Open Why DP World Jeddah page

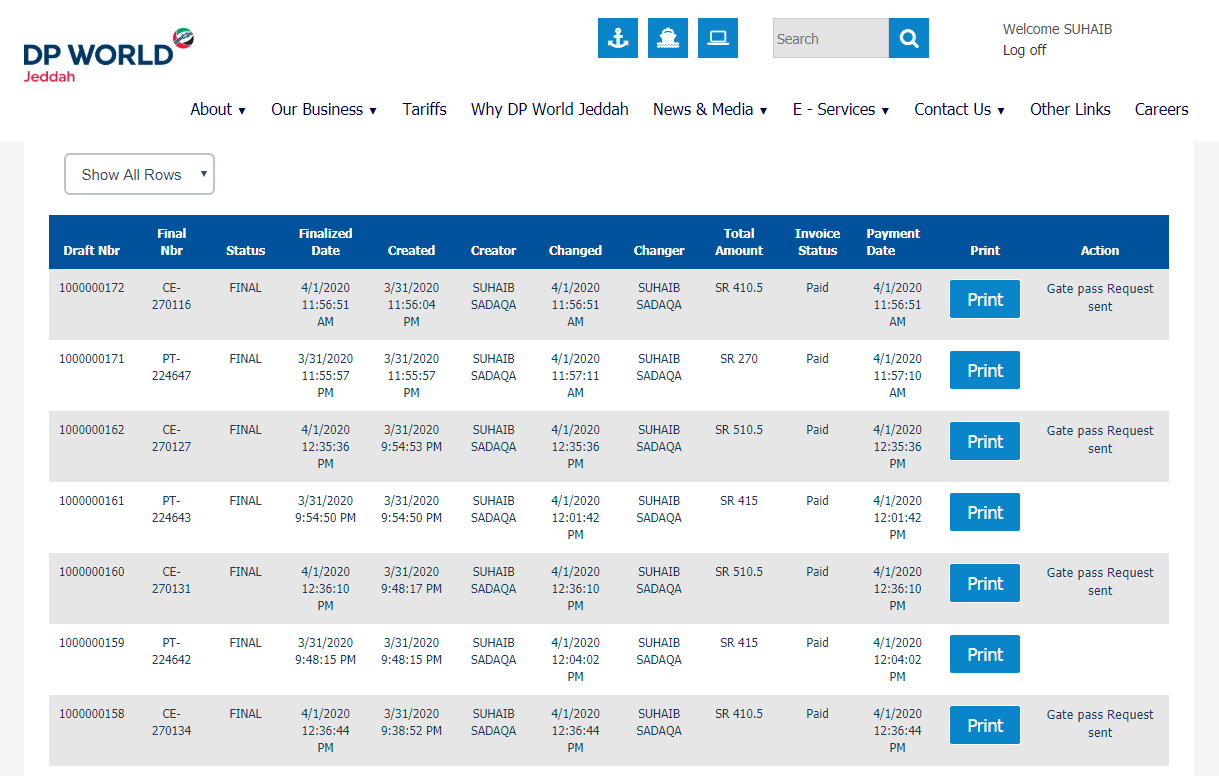[x=550, y=110]
